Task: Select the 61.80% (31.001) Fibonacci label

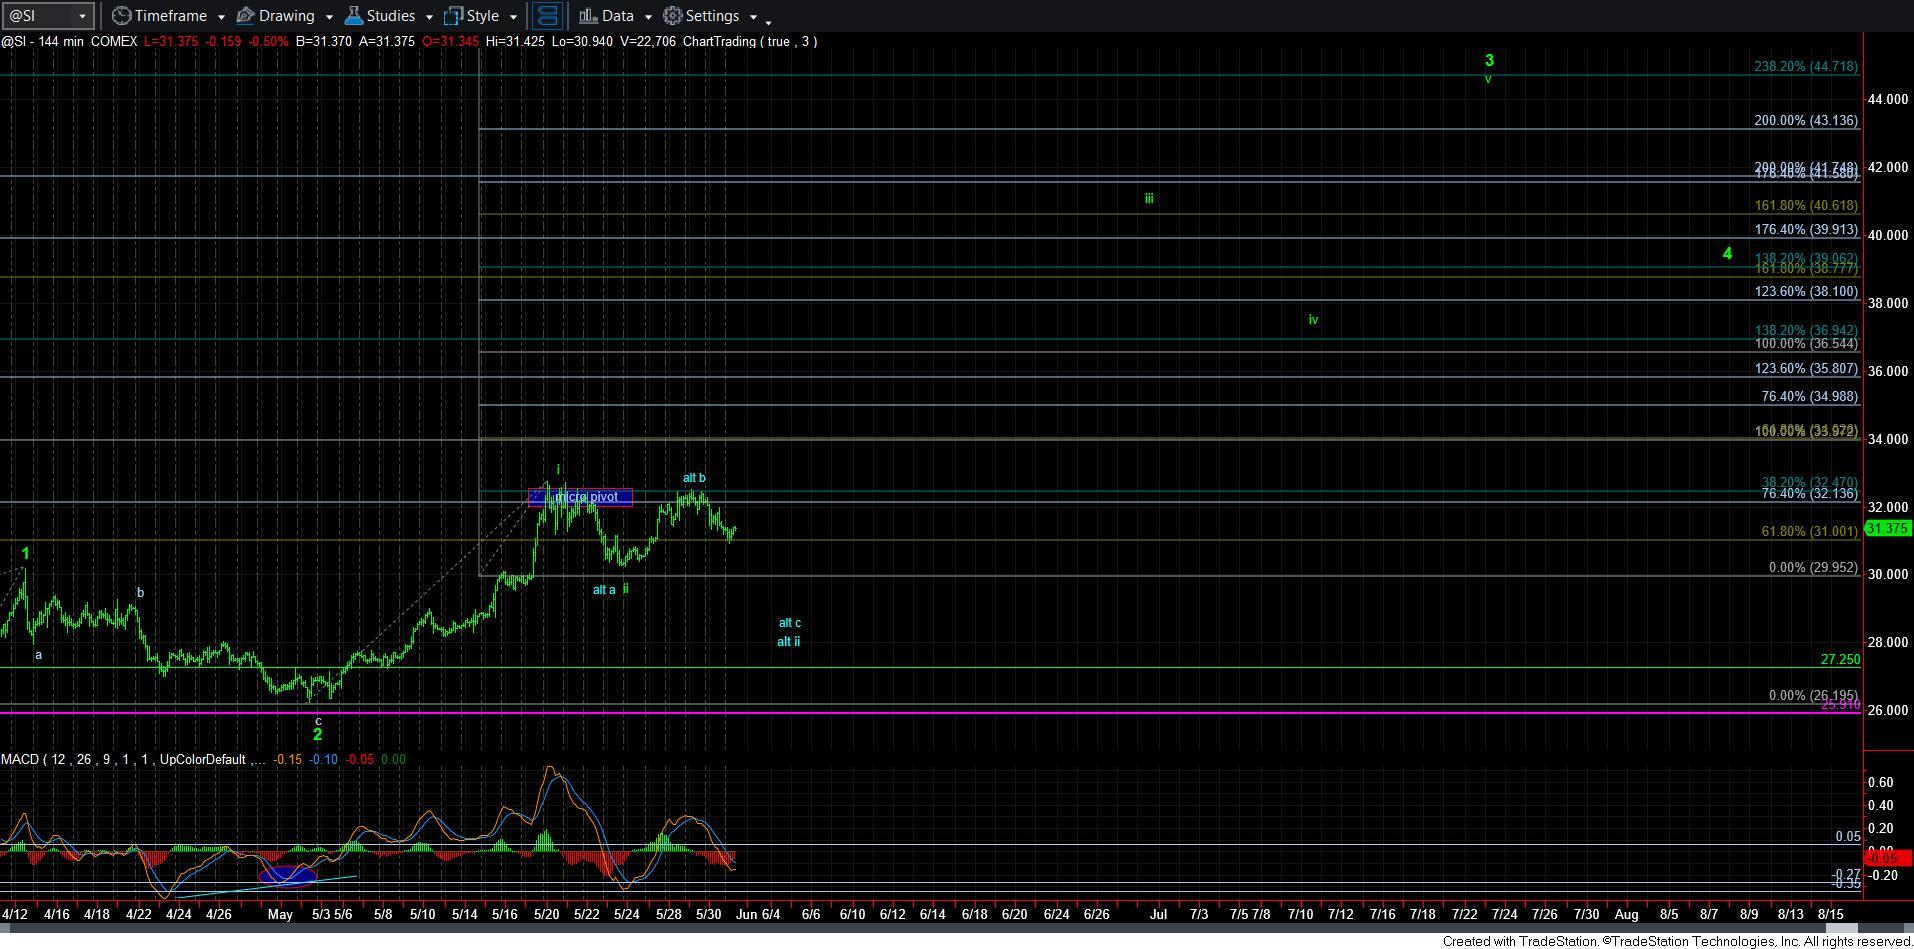Action: point(1809,533)
